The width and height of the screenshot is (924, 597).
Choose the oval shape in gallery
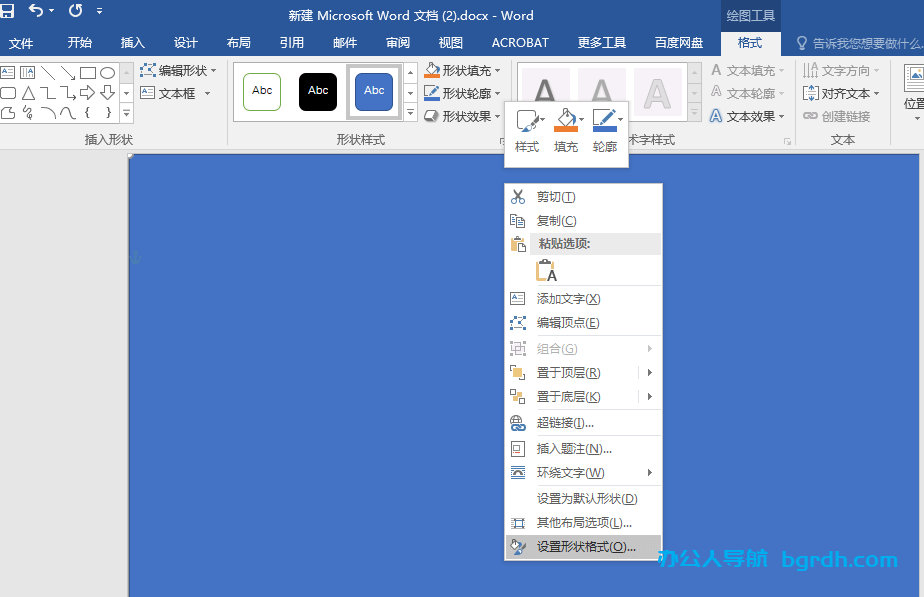coord(107,72)
